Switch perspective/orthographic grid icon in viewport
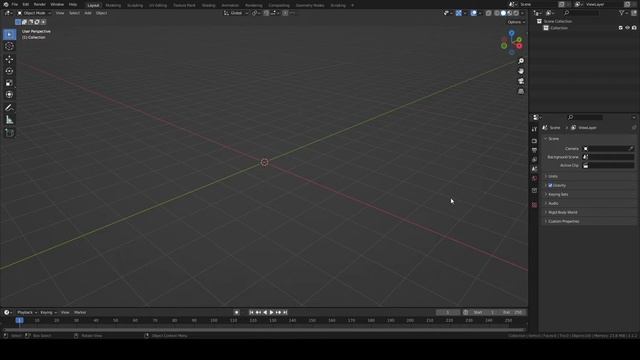Screen dimensions: 640x360 [521, 92]
